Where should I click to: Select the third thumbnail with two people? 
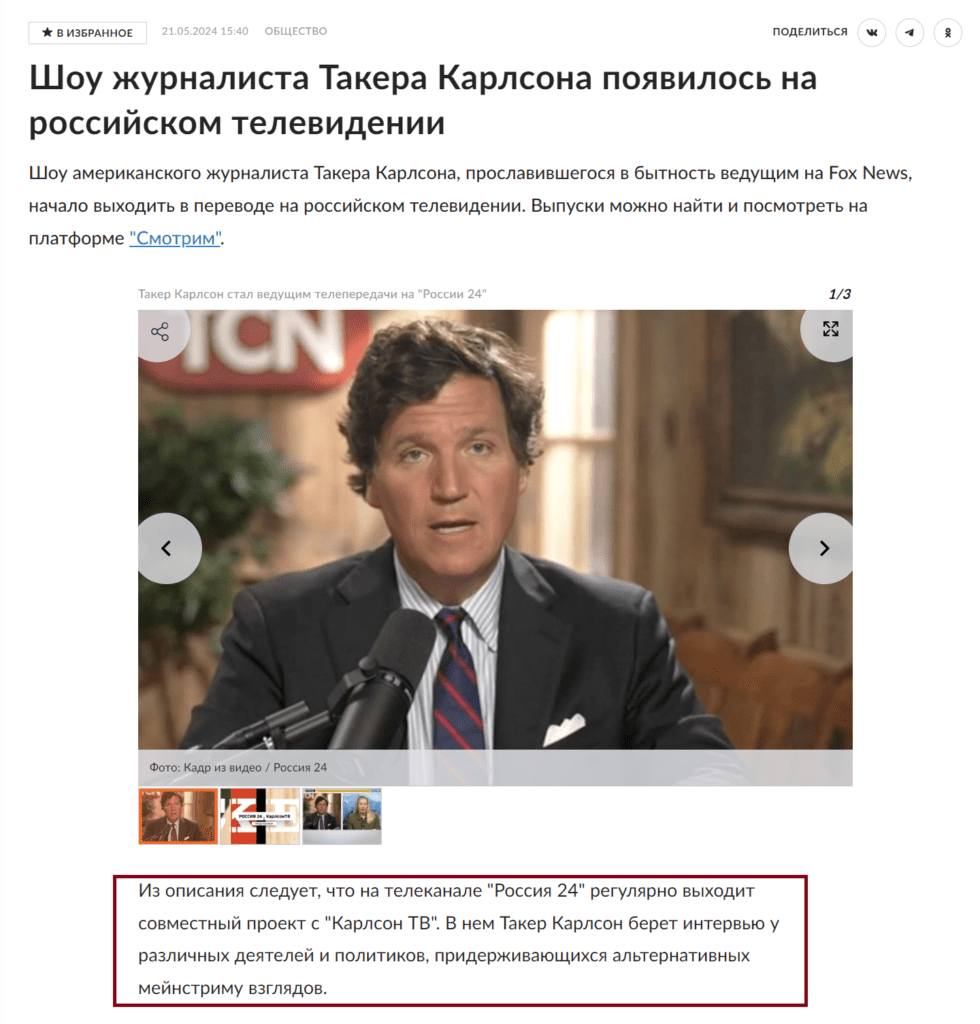coord(342,816)
